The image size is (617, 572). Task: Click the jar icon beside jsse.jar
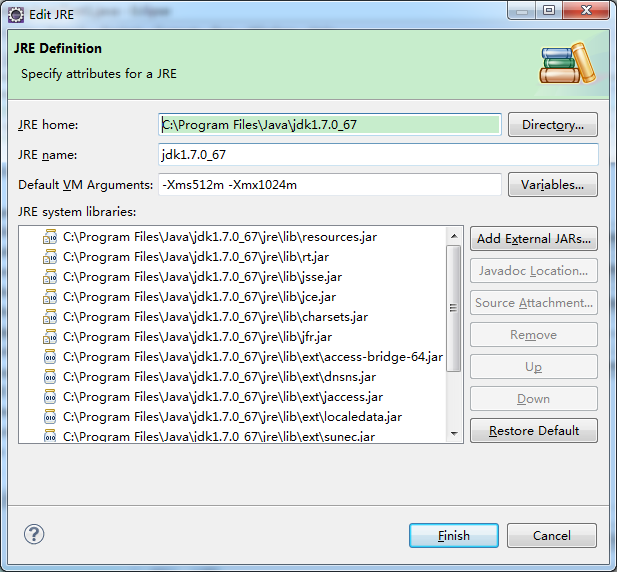pos(50,277)
